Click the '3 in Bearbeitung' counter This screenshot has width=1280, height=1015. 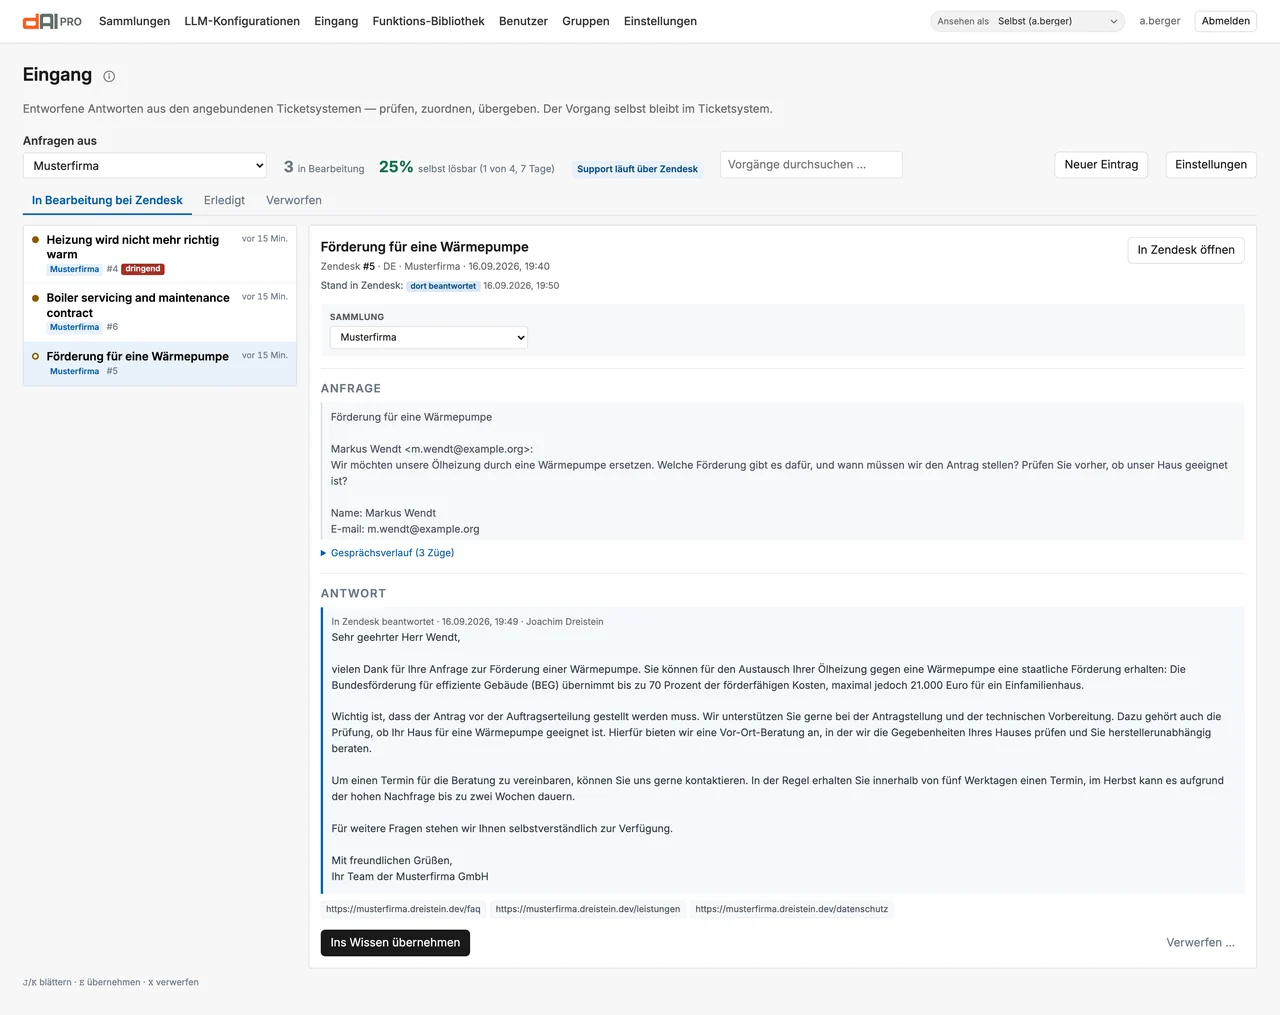(324, 167)
